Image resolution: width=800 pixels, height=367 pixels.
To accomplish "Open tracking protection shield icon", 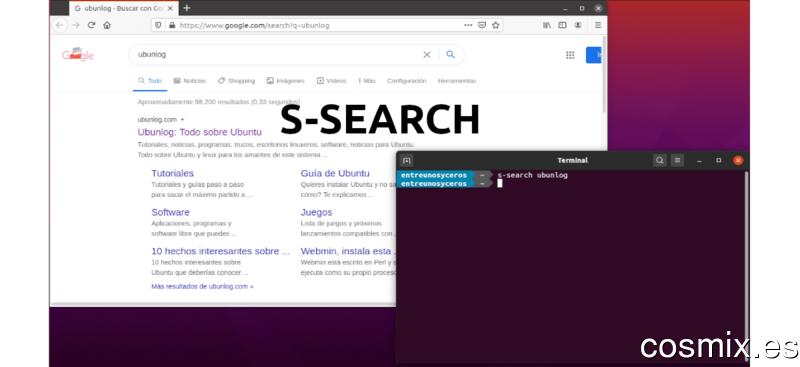I will click(158, 25).
